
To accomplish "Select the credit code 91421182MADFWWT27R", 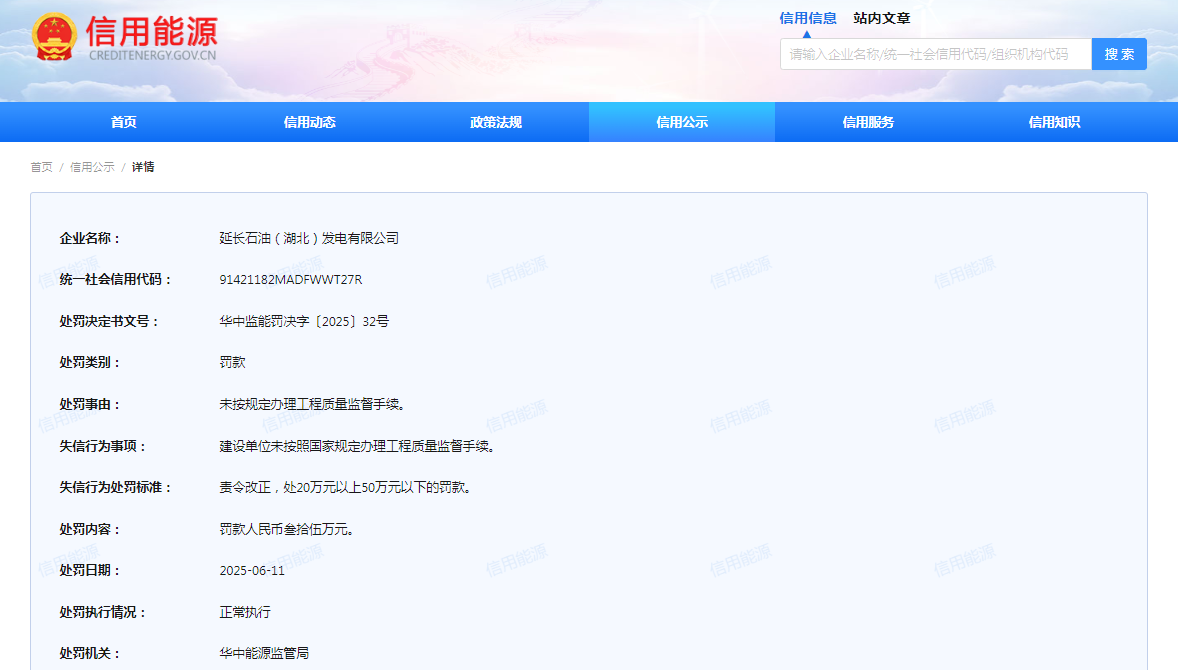I will pos(291,279).
